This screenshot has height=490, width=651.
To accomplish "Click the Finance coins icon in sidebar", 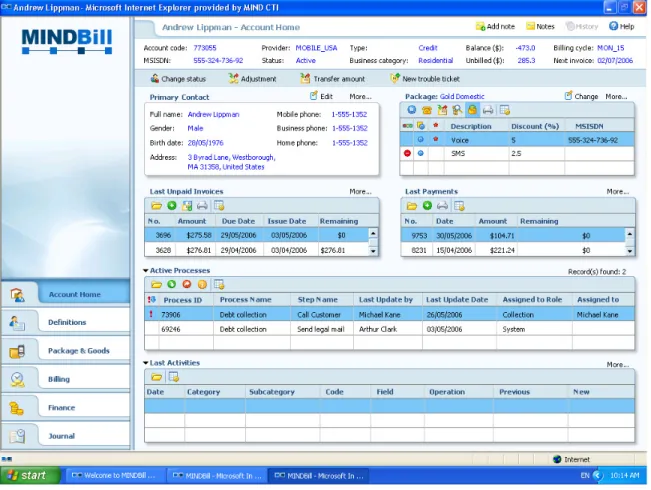I will (17, 409).
